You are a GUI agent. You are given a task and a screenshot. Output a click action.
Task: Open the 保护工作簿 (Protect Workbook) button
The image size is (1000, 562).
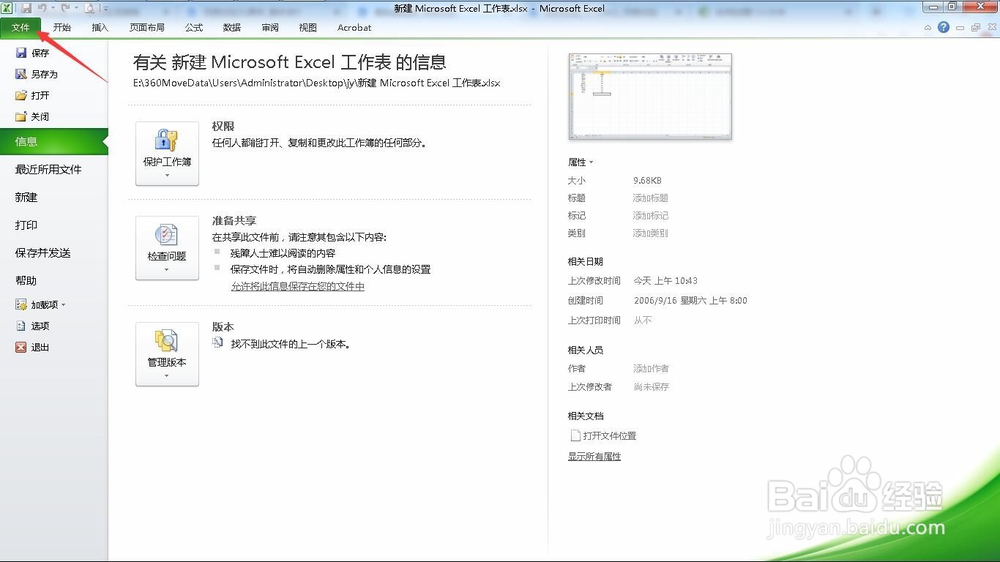[167, 154]
